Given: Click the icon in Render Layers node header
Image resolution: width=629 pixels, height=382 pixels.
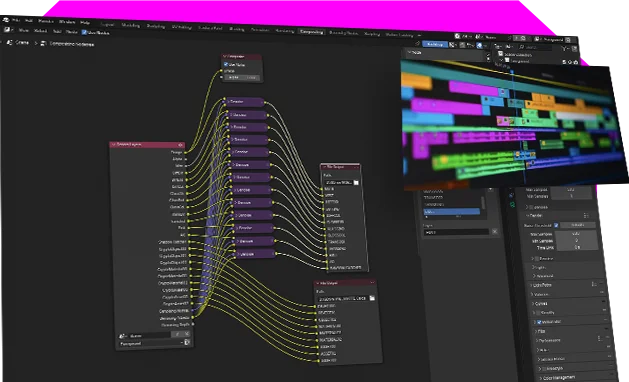Looking at the screenshot, I should [x=181, y=145].
